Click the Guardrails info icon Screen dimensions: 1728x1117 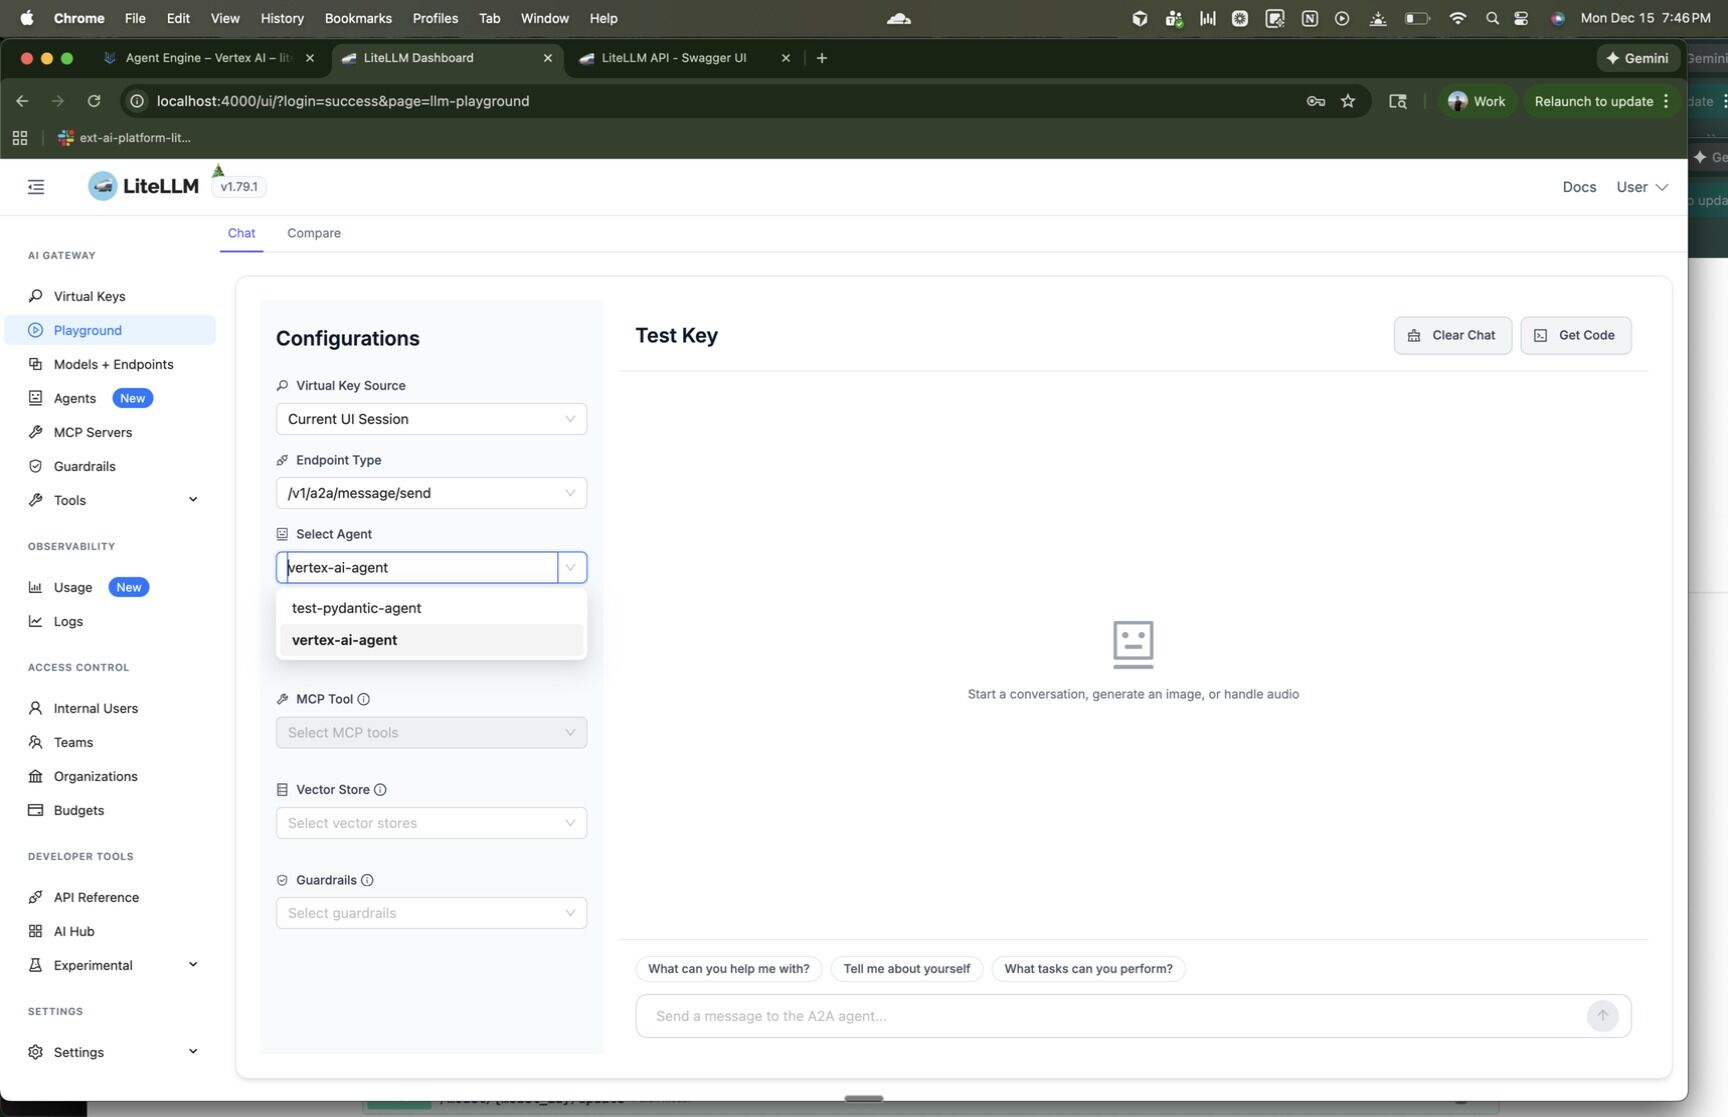point(367,881)
